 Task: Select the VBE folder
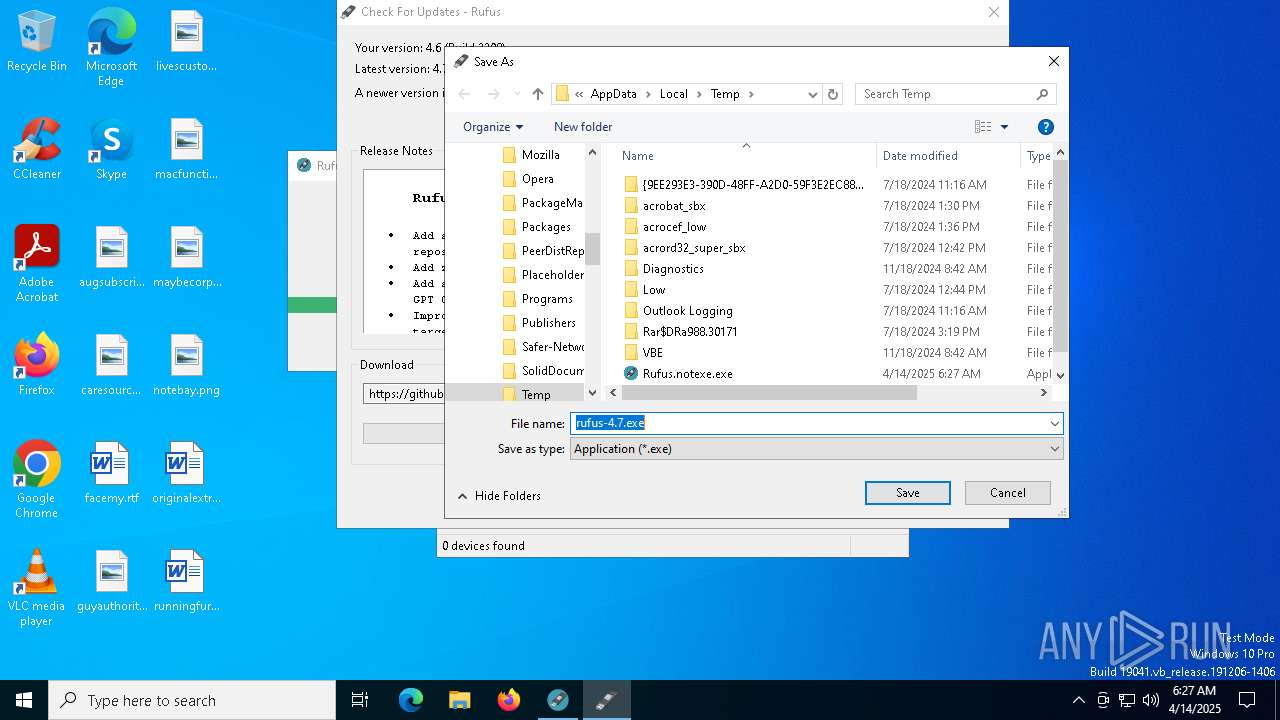(x=653, y=353)
